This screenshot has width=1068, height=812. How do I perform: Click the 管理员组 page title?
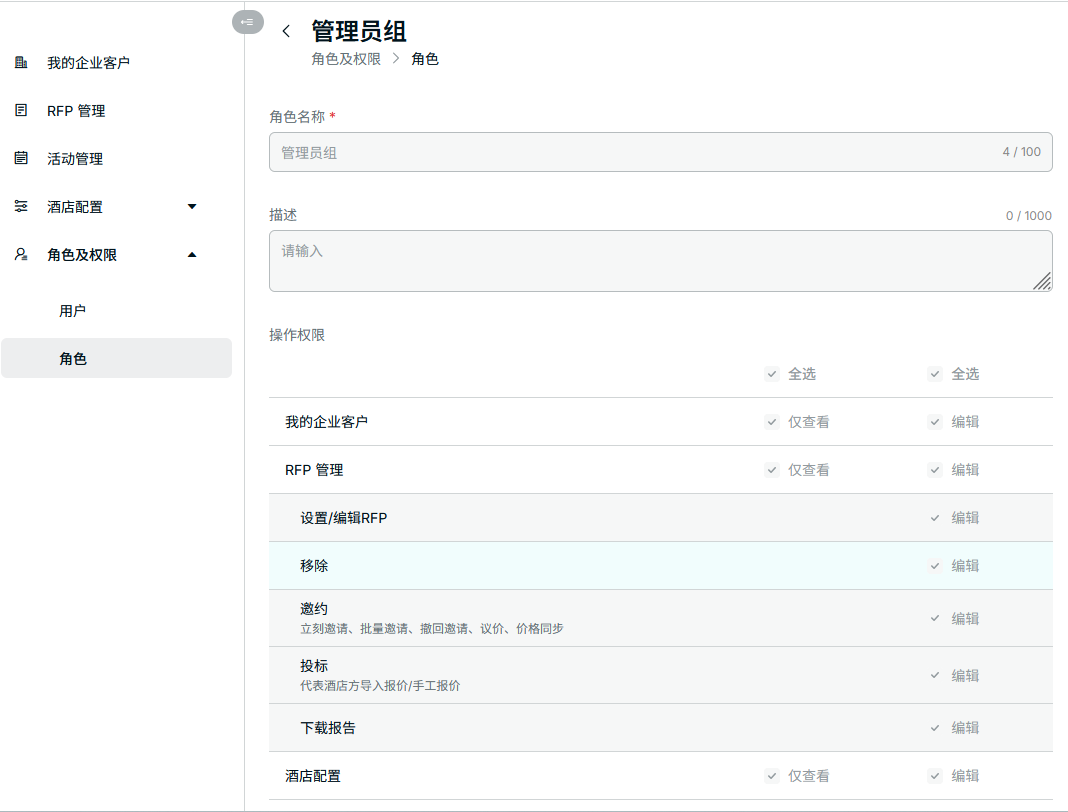[359, 31]
